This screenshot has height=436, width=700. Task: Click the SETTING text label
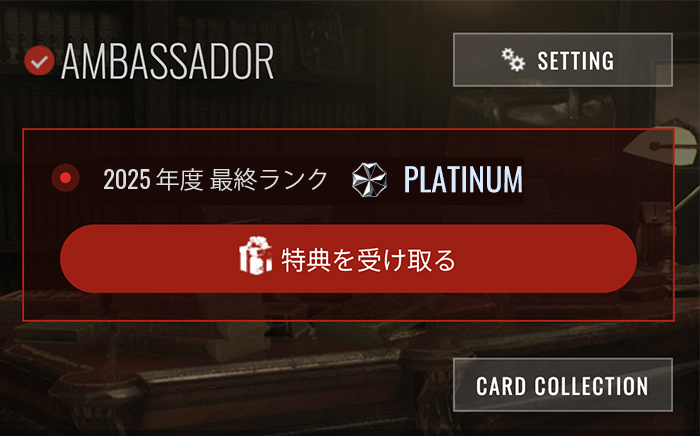(575, 61)
